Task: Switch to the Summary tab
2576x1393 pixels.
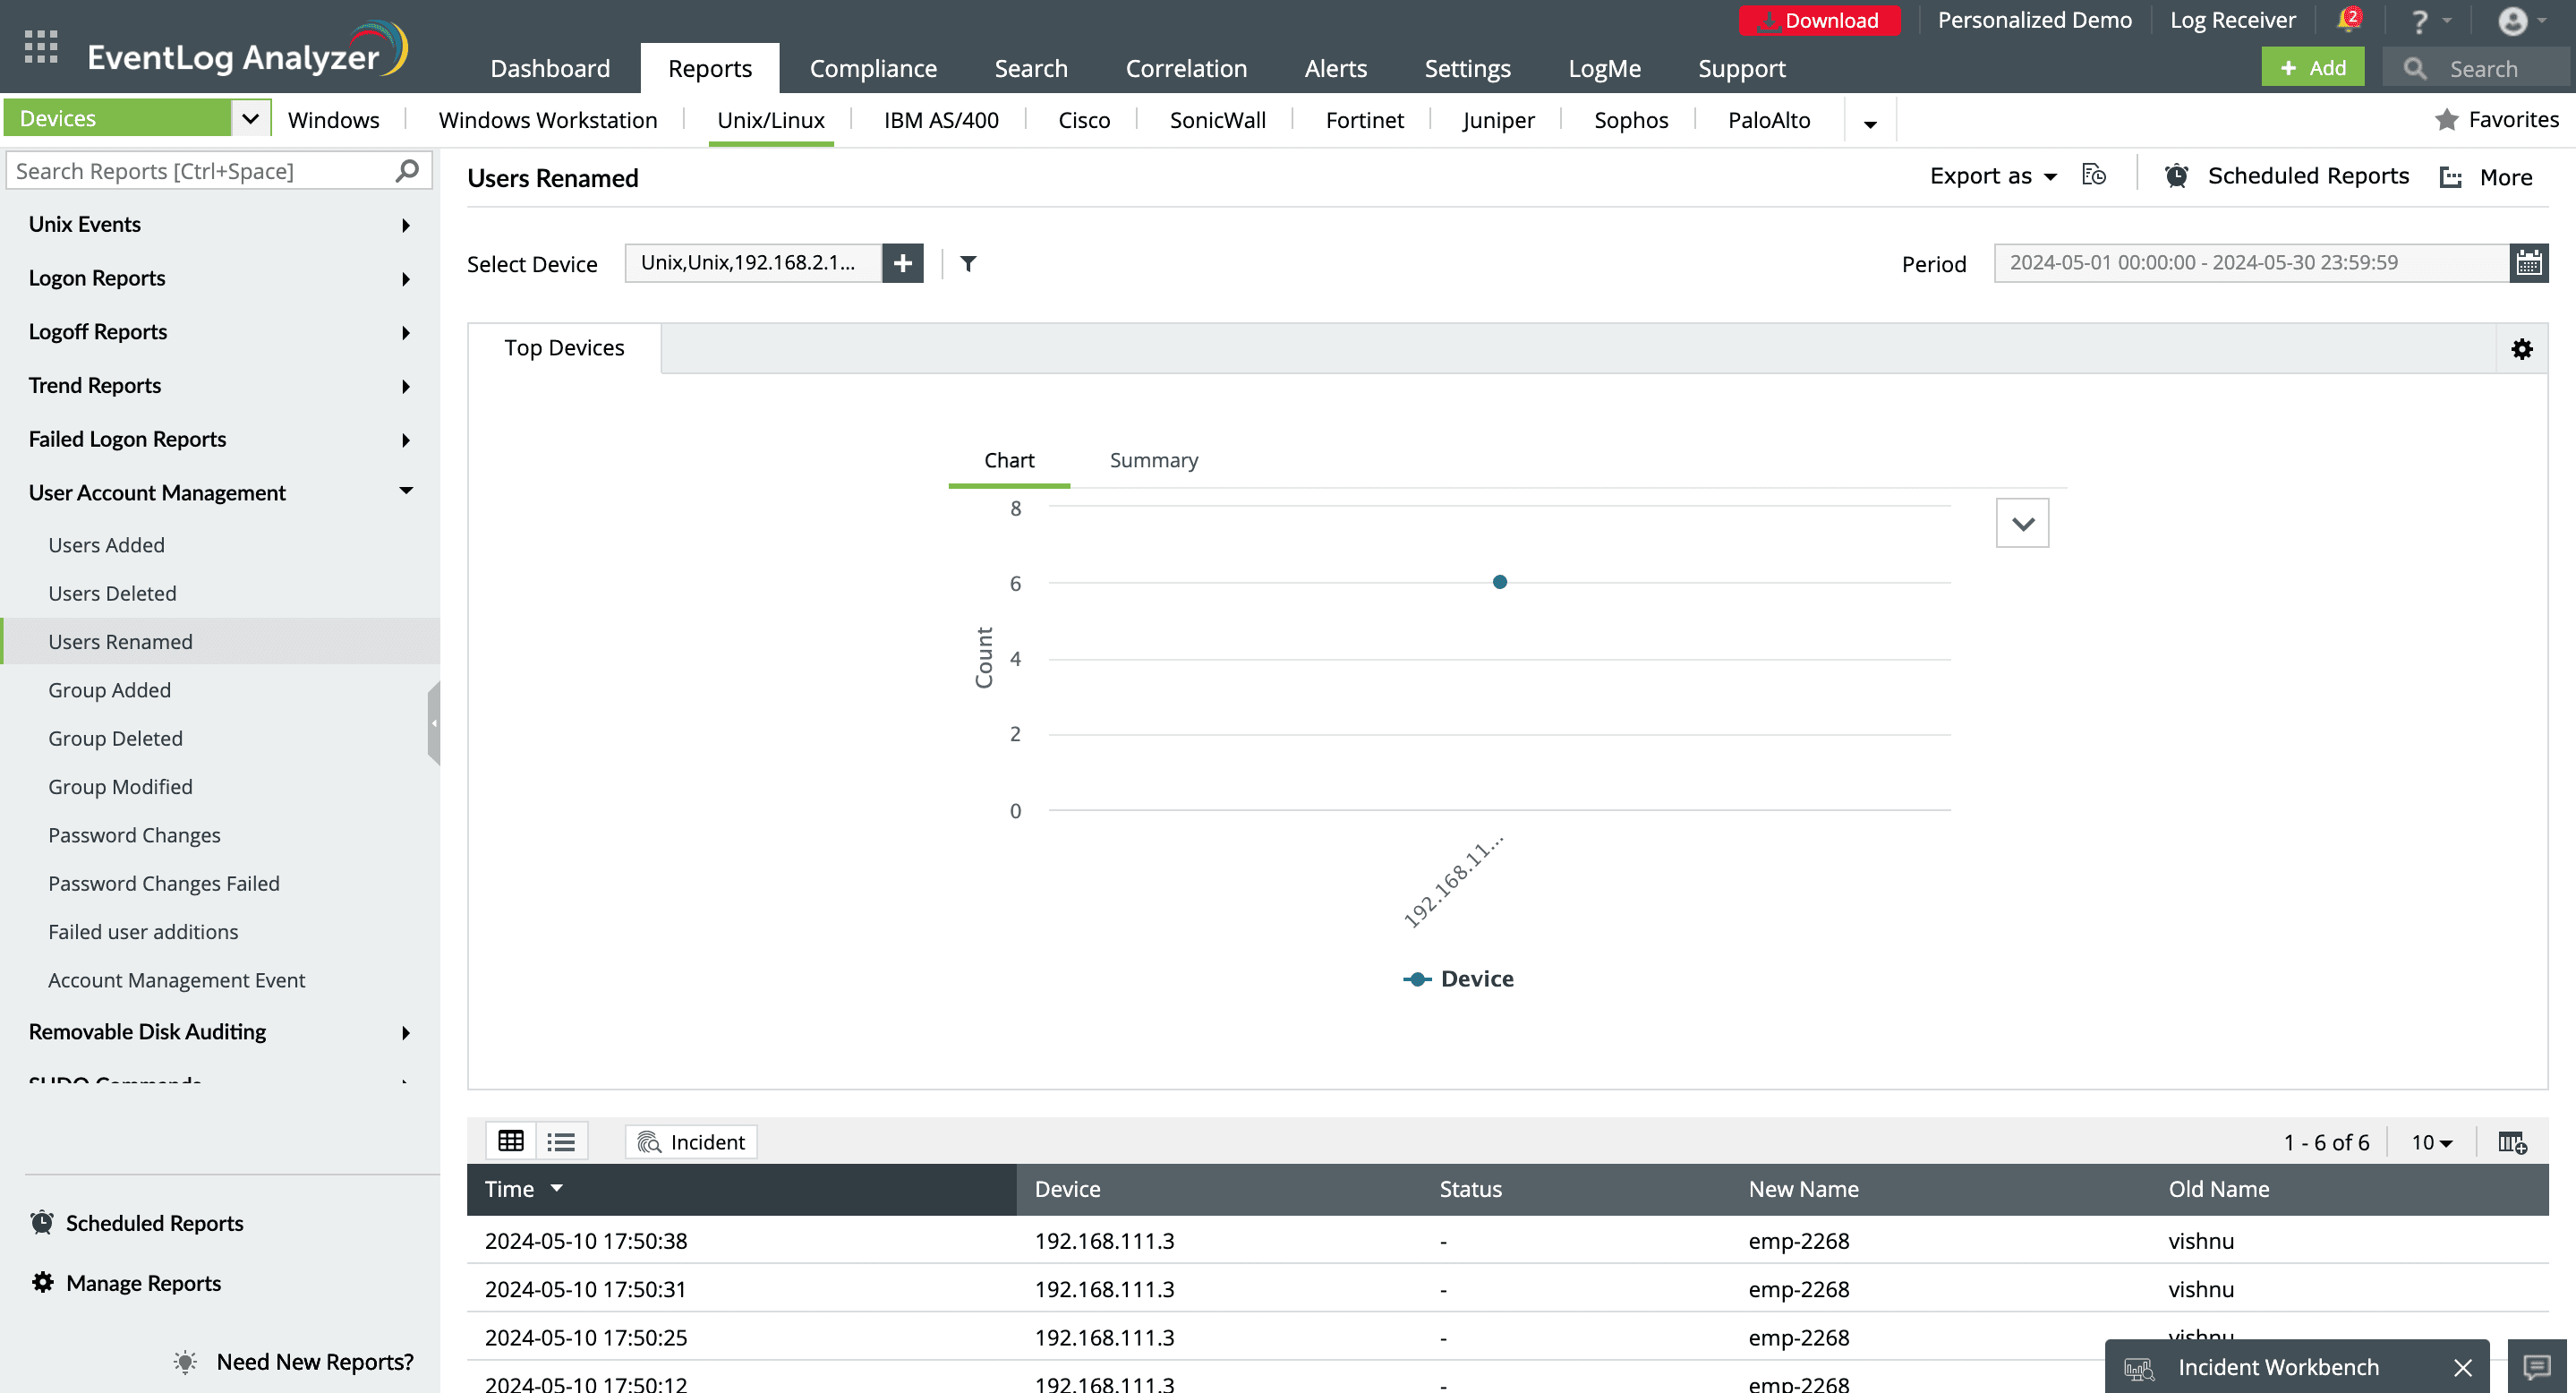Action: (x=1153, y=460)
